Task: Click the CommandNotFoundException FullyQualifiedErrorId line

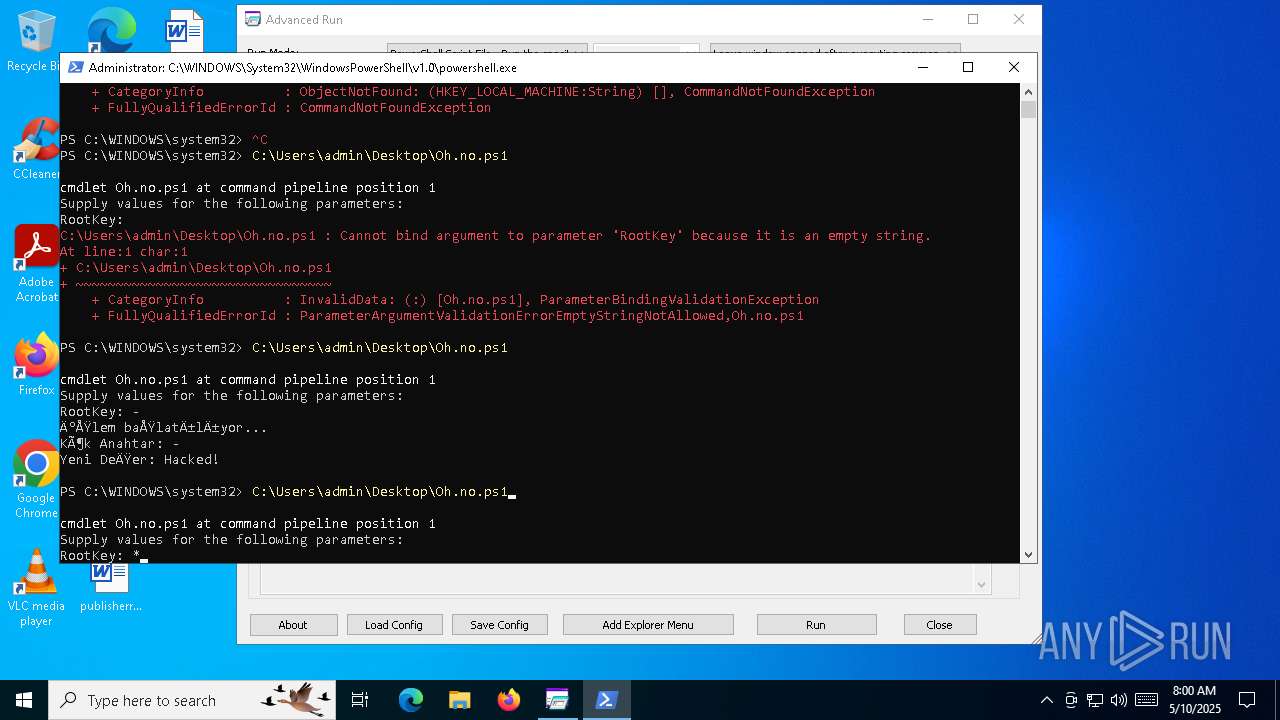Action: (291, 108)
